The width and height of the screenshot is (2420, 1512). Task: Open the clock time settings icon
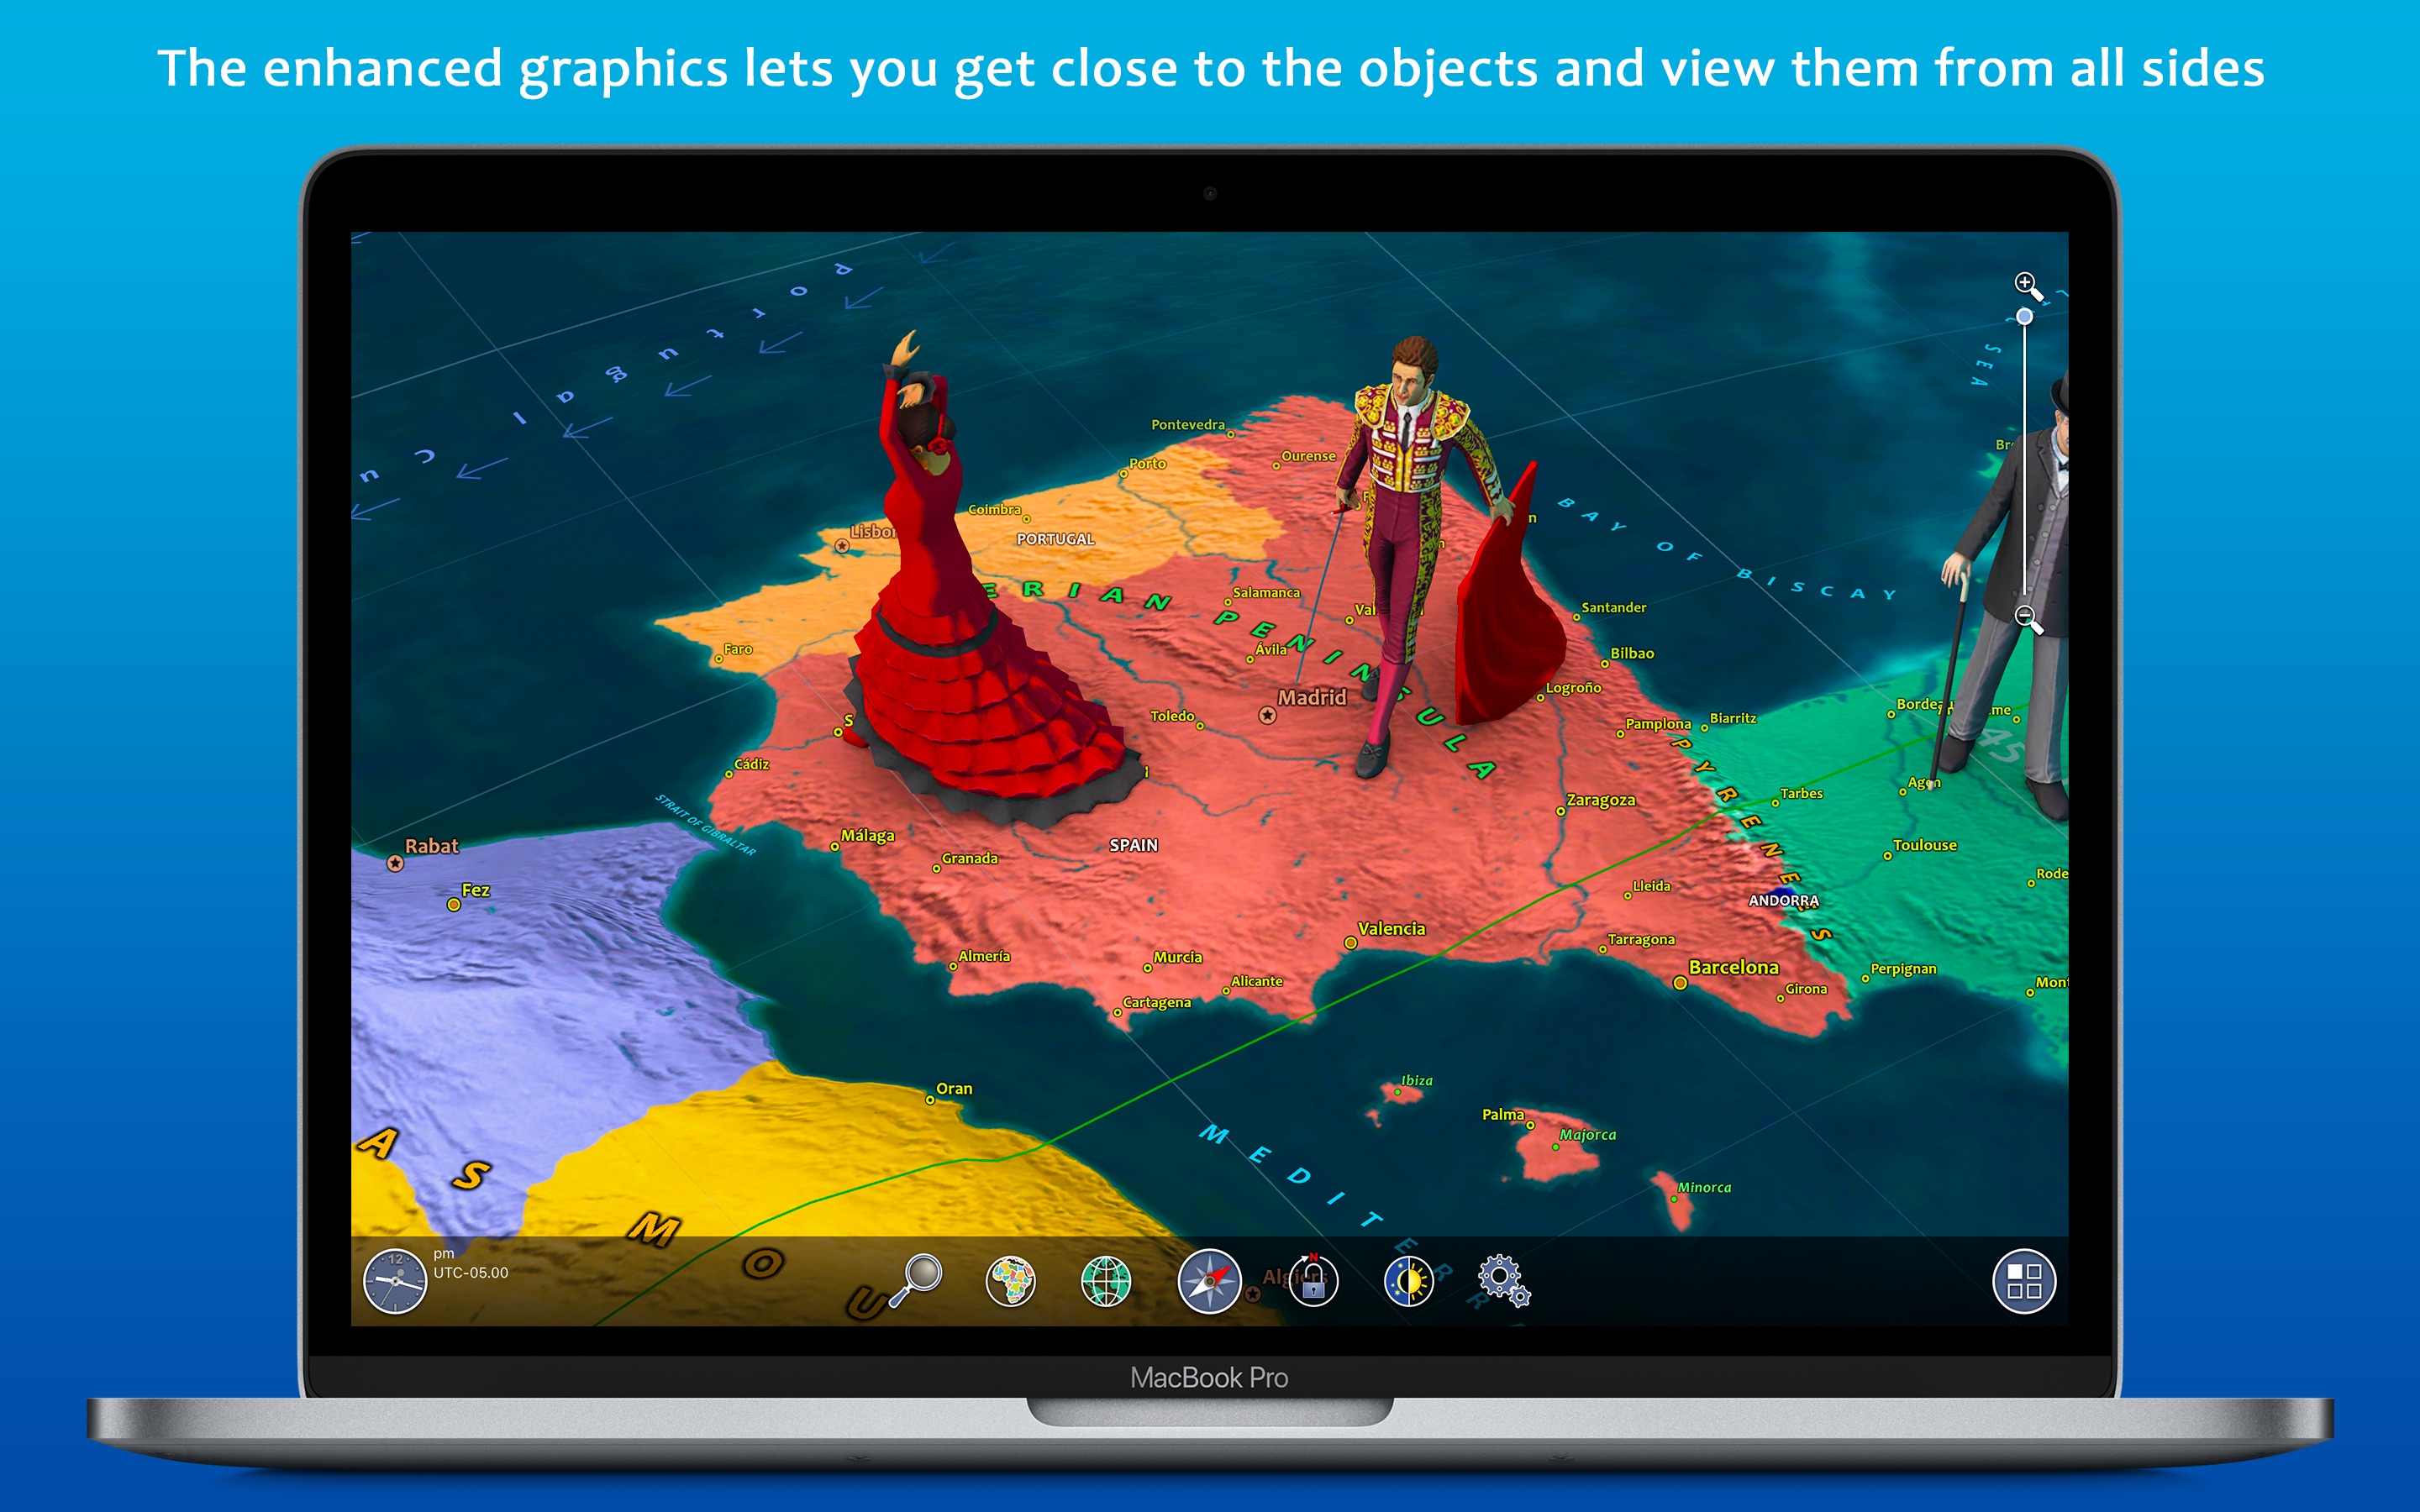395,1281
